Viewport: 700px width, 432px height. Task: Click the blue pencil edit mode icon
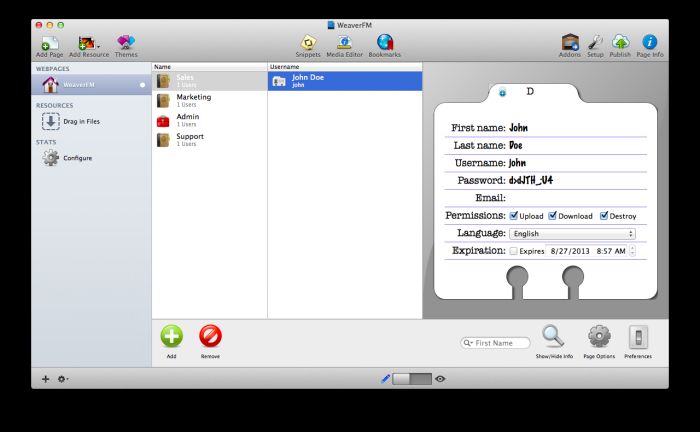tap(385, 379)
